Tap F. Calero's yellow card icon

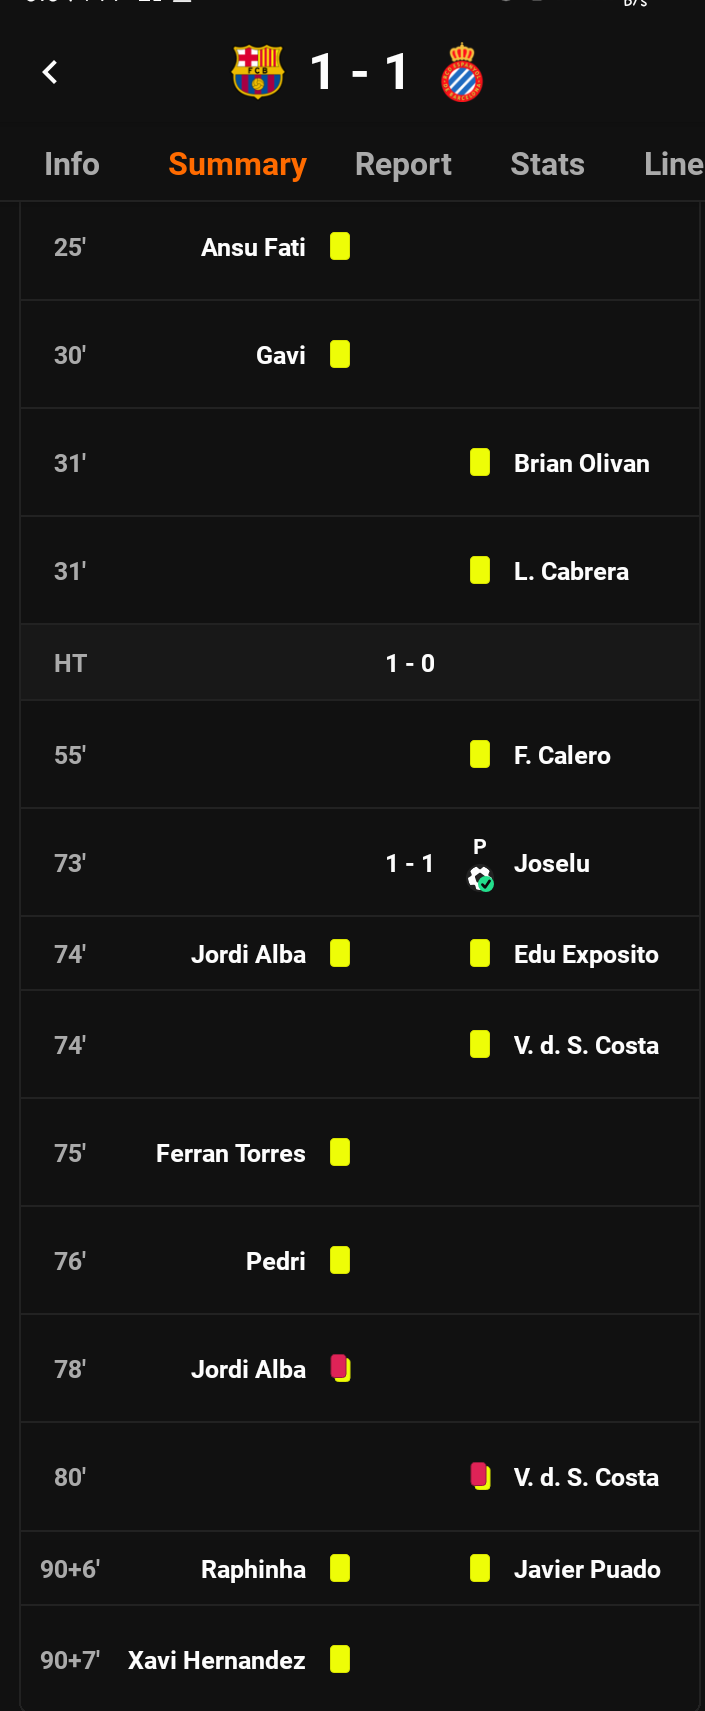click(x=480, y=754)
